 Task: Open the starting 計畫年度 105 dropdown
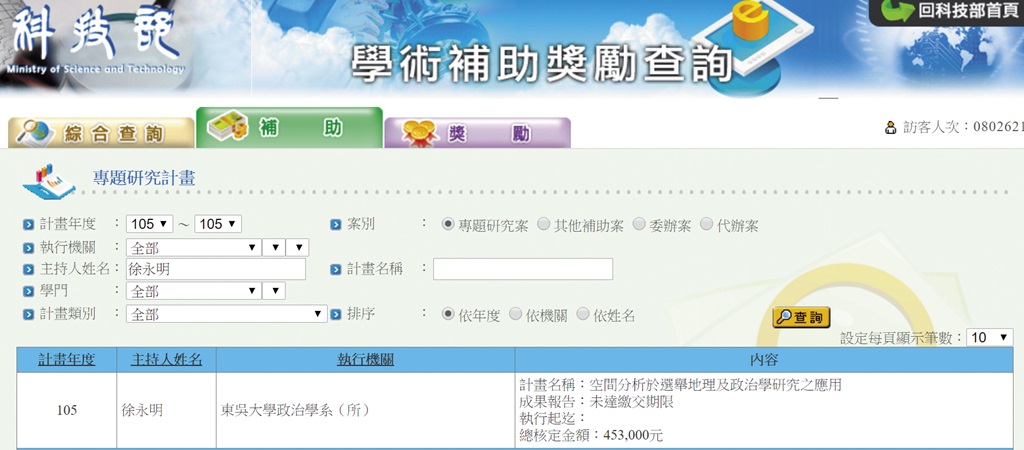tap(150, 224)
